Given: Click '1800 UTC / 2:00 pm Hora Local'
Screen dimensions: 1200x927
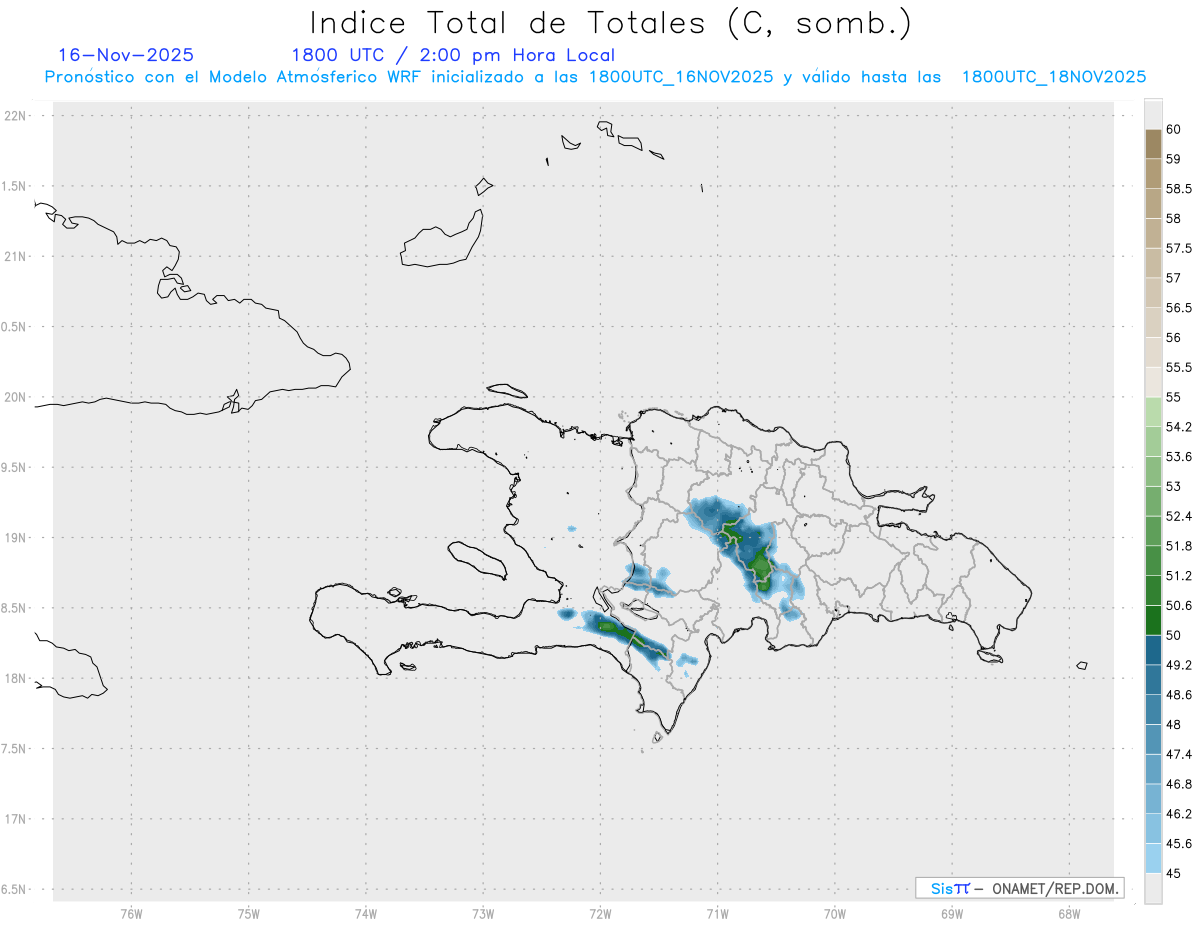Looking at the screenshot, I should (453, 56).
